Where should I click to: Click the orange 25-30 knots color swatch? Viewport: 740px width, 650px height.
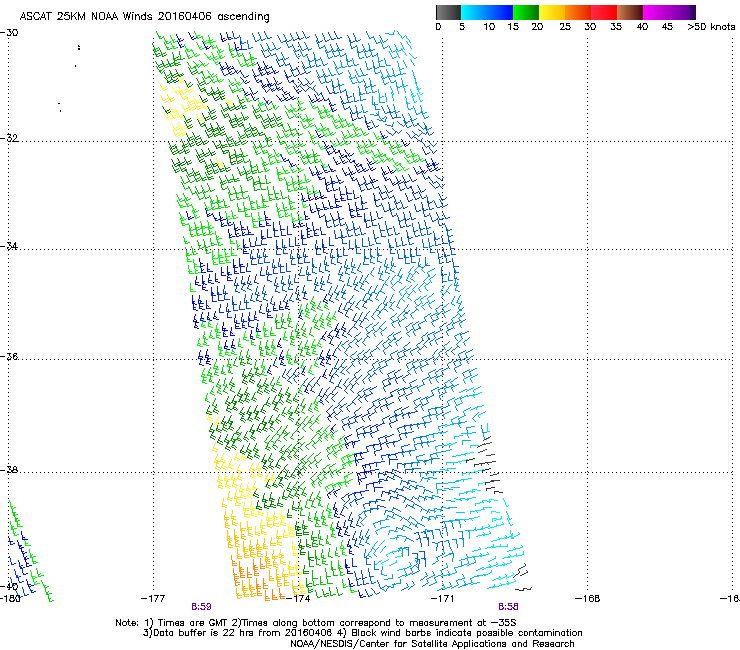coord(578,12)
